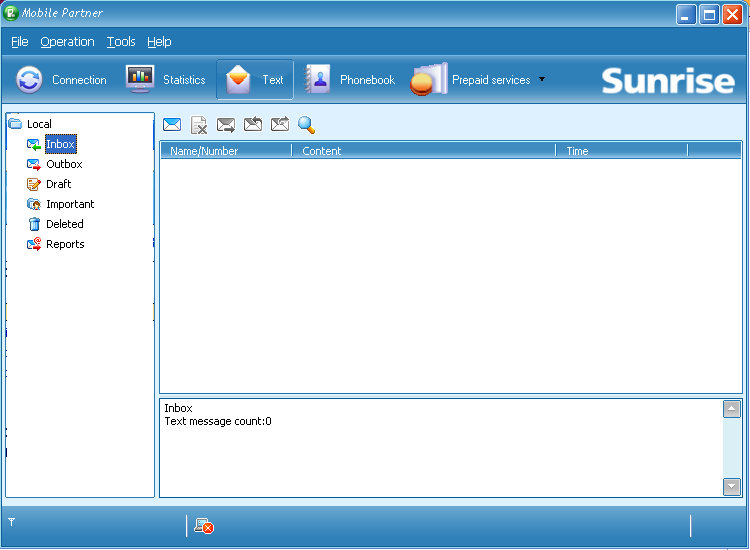Click the Statistics monitor chart icon

tap(140, 79)
